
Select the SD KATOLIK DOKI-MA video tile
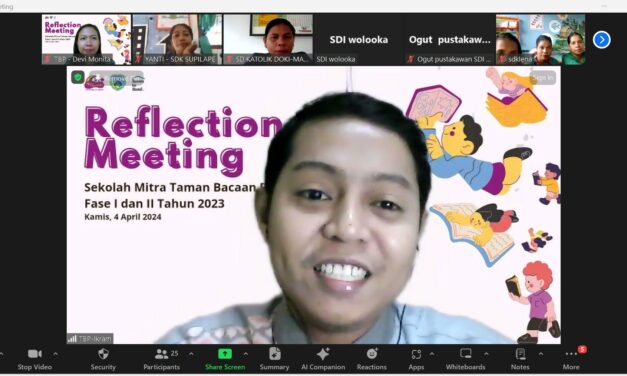268,39
